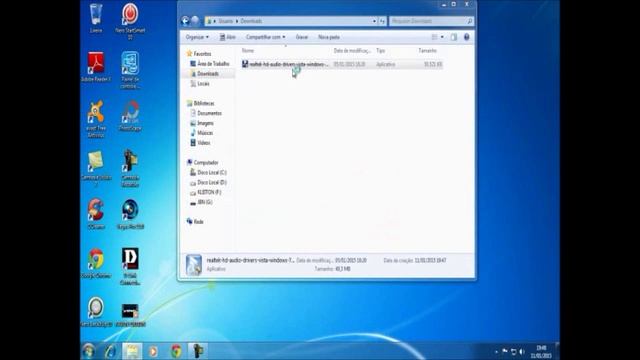Select the D-Link desktop shortcut

pyautogui.click(x=130, y=267)
